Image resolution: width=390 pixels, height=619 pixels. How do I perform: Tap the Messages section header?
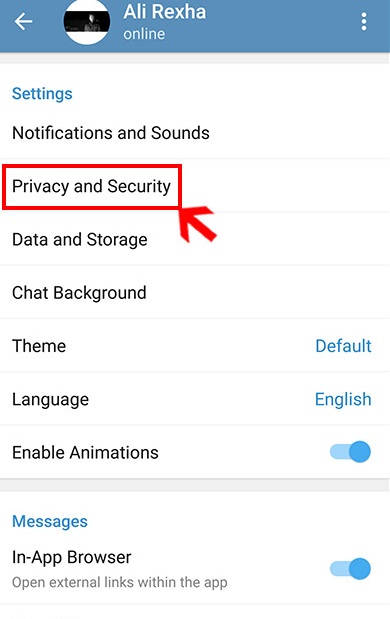[50, 521]
